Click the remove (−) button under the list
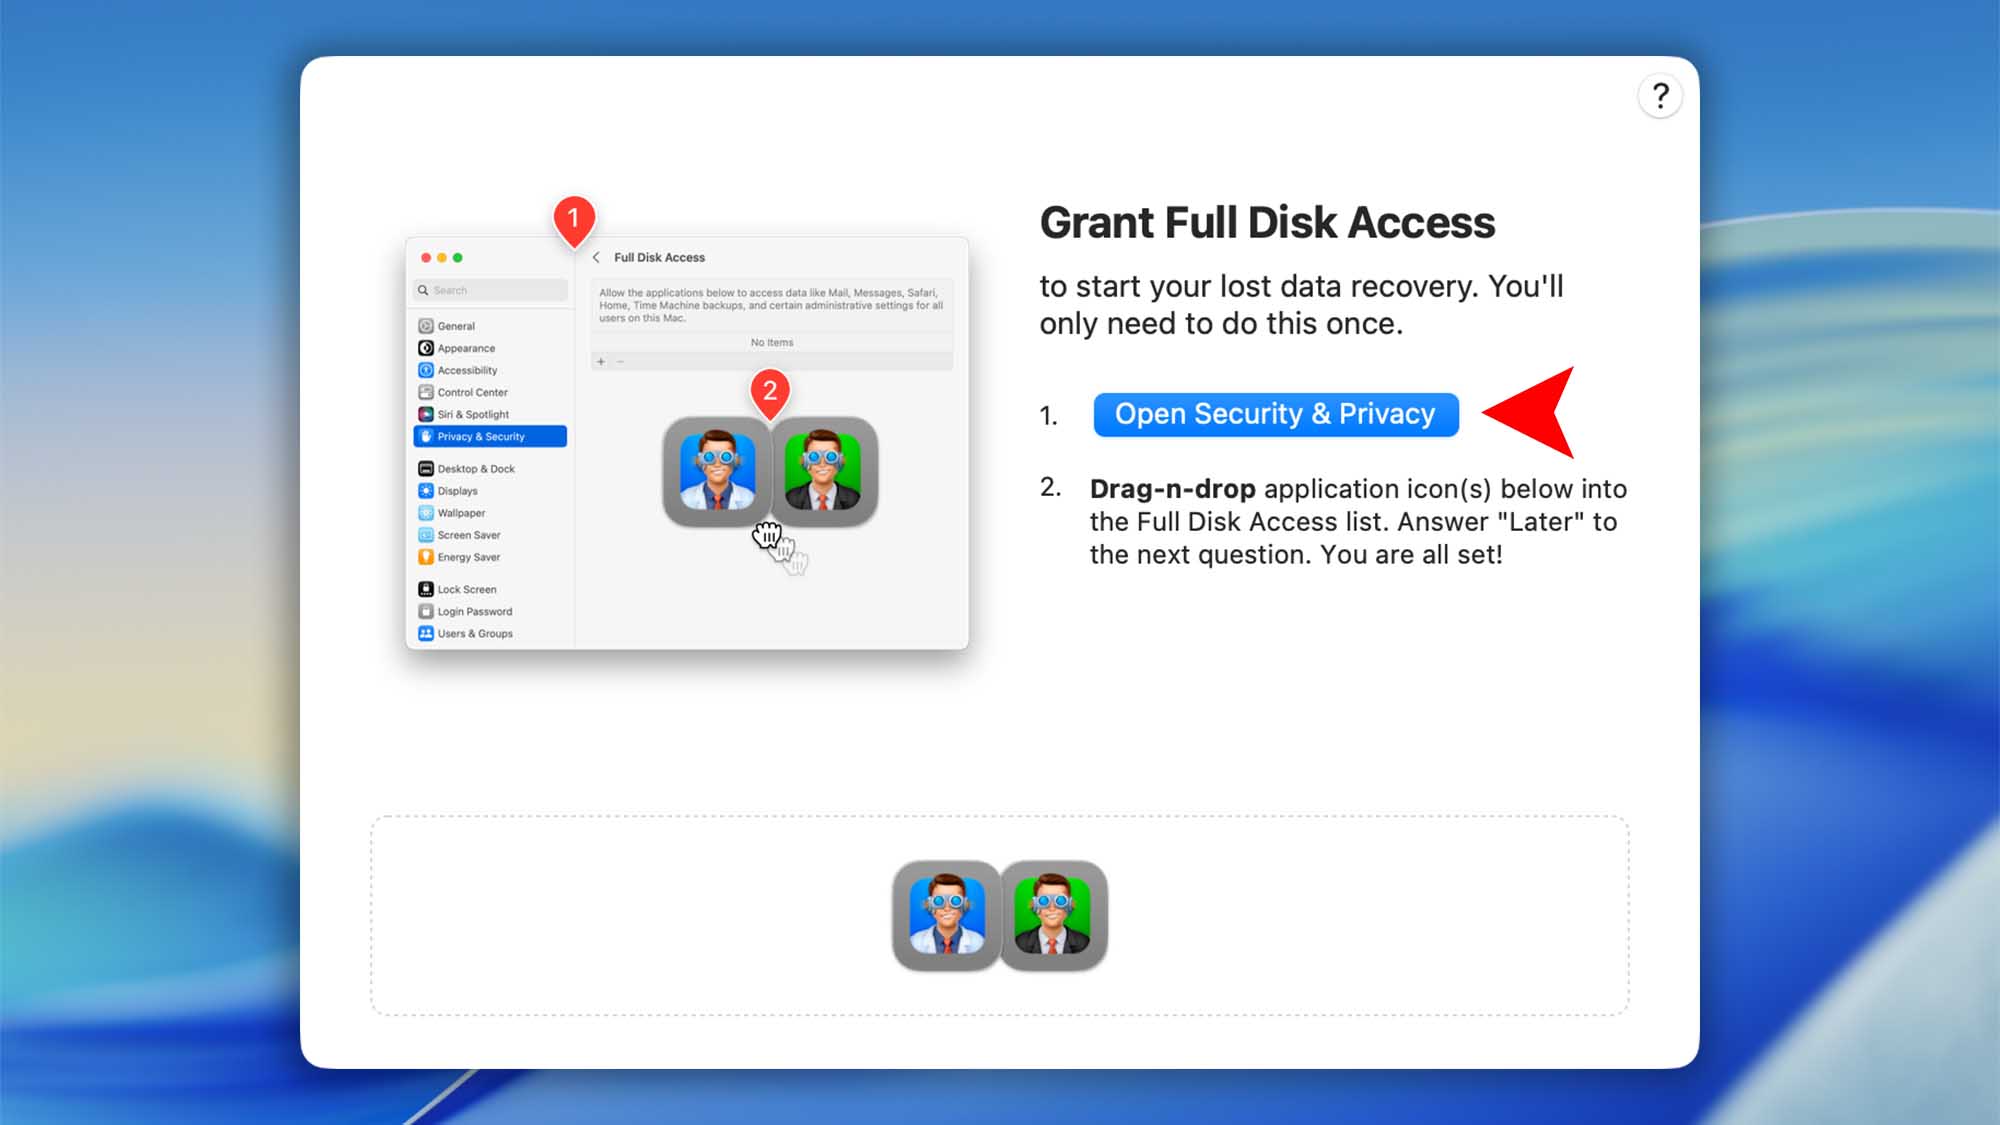 (620, 361)
